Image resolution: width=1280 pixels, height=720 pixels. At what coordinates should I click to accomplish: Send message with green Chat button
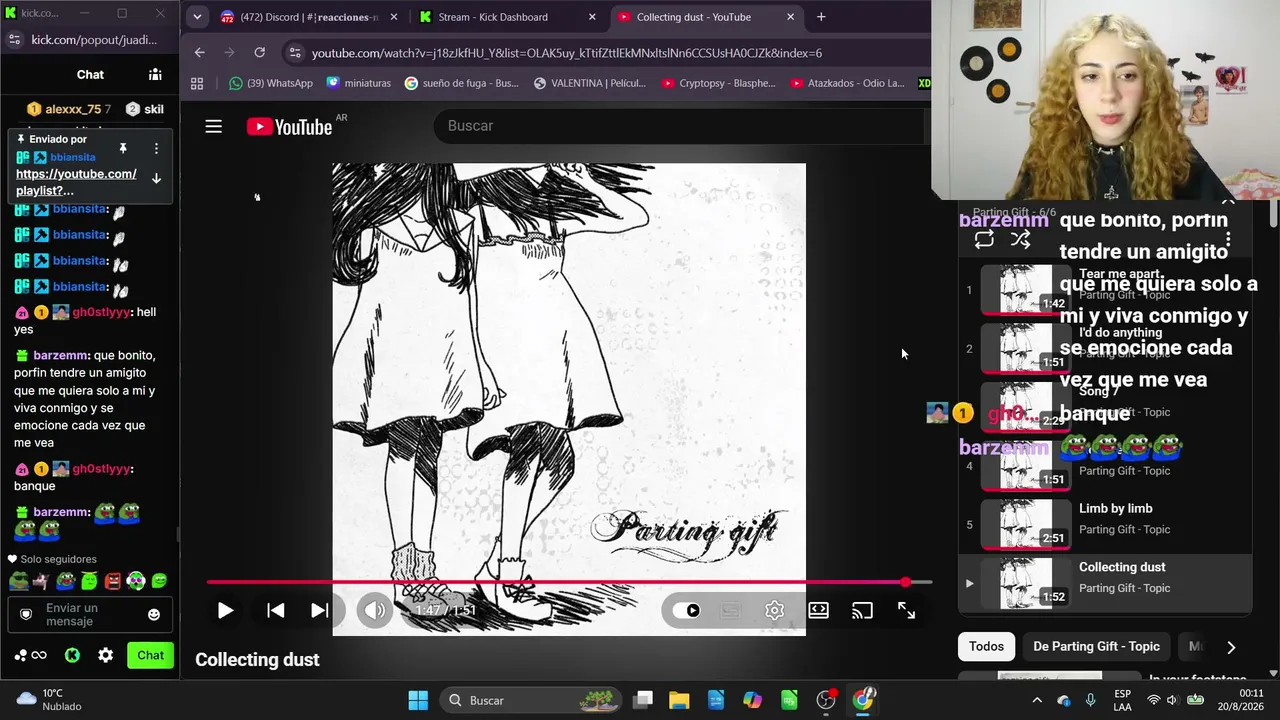150,655
